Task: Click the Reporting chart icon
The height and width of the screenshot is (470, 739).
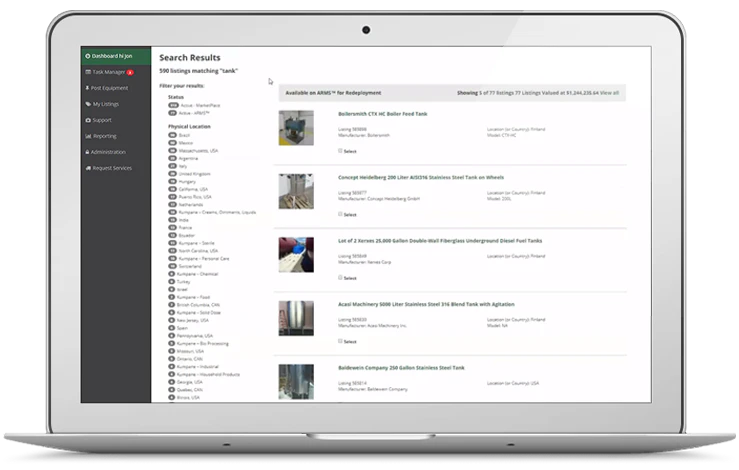Action: point(88,136)
